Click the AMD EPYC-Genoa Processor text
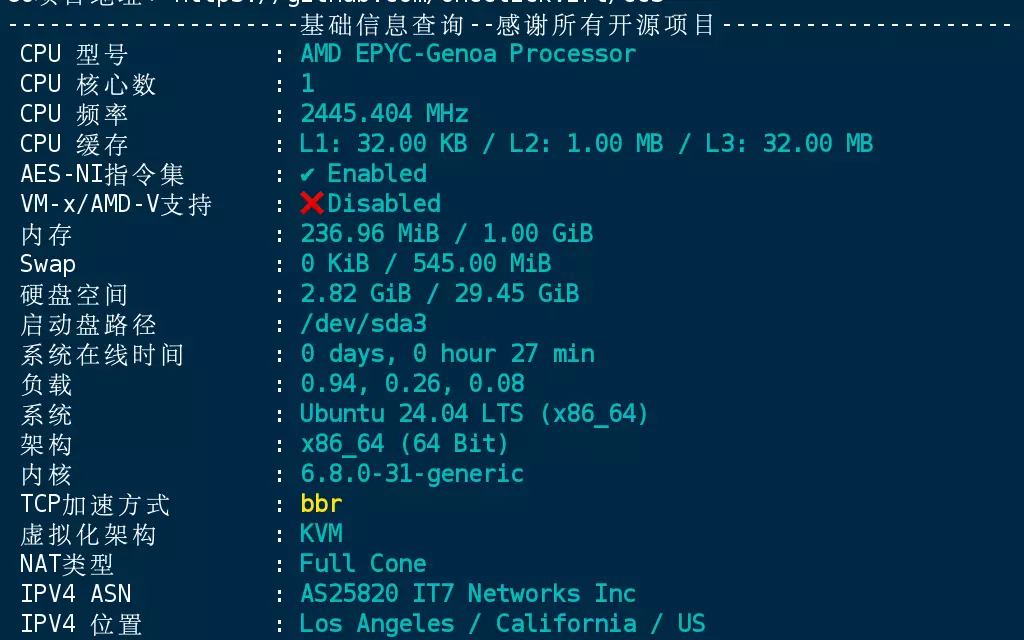Viewport: 1024px width, 640px height. coord(467,54)
